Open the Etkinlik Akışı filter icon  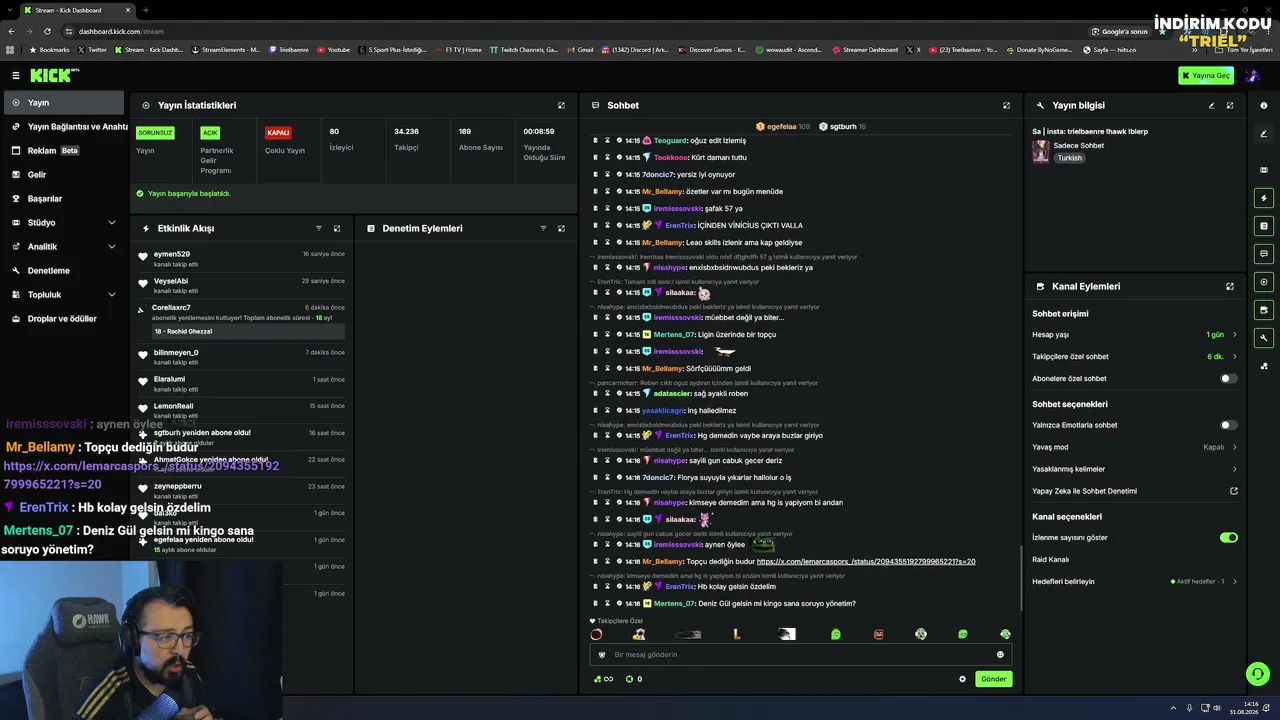click(x=319, y=228)
